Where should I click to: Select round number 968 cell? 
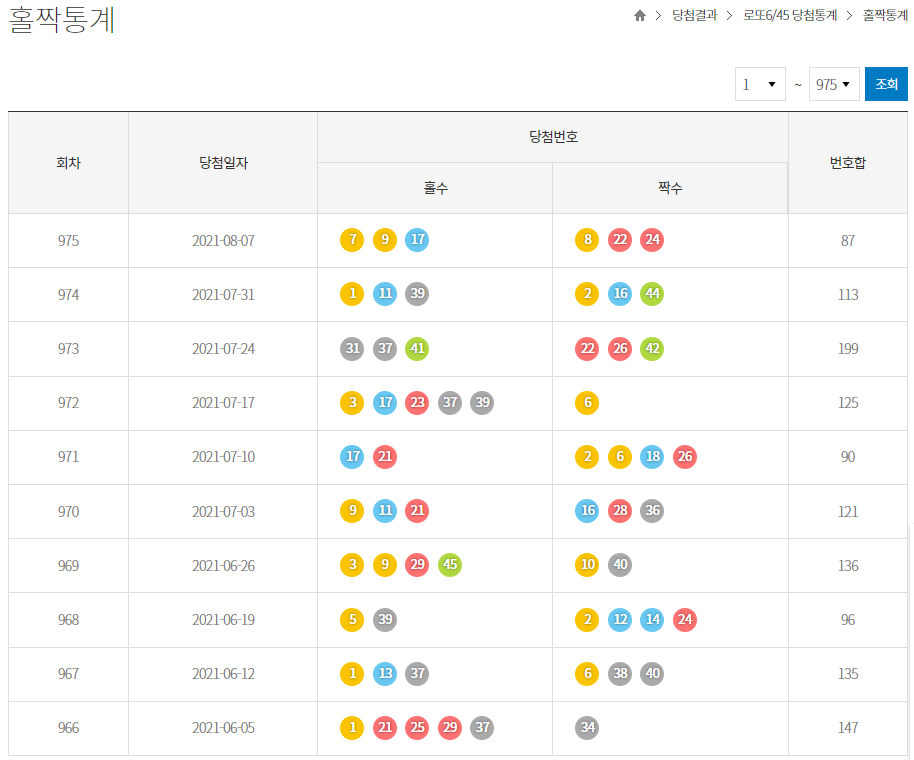68,620
